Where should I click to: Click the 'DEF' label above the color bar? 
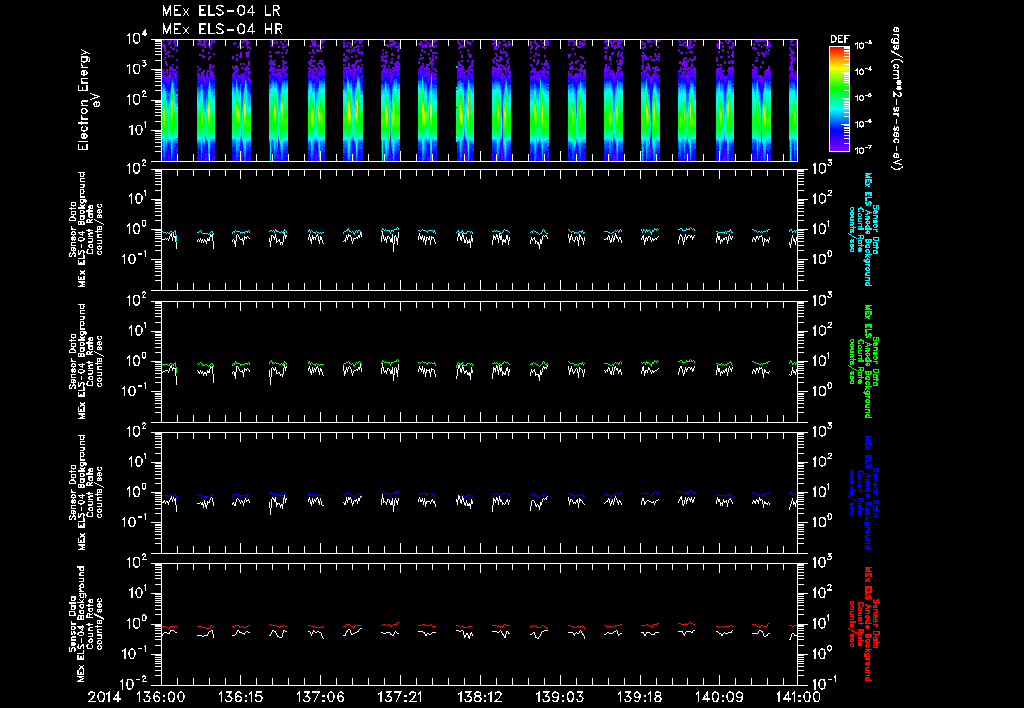click(839, 39)
